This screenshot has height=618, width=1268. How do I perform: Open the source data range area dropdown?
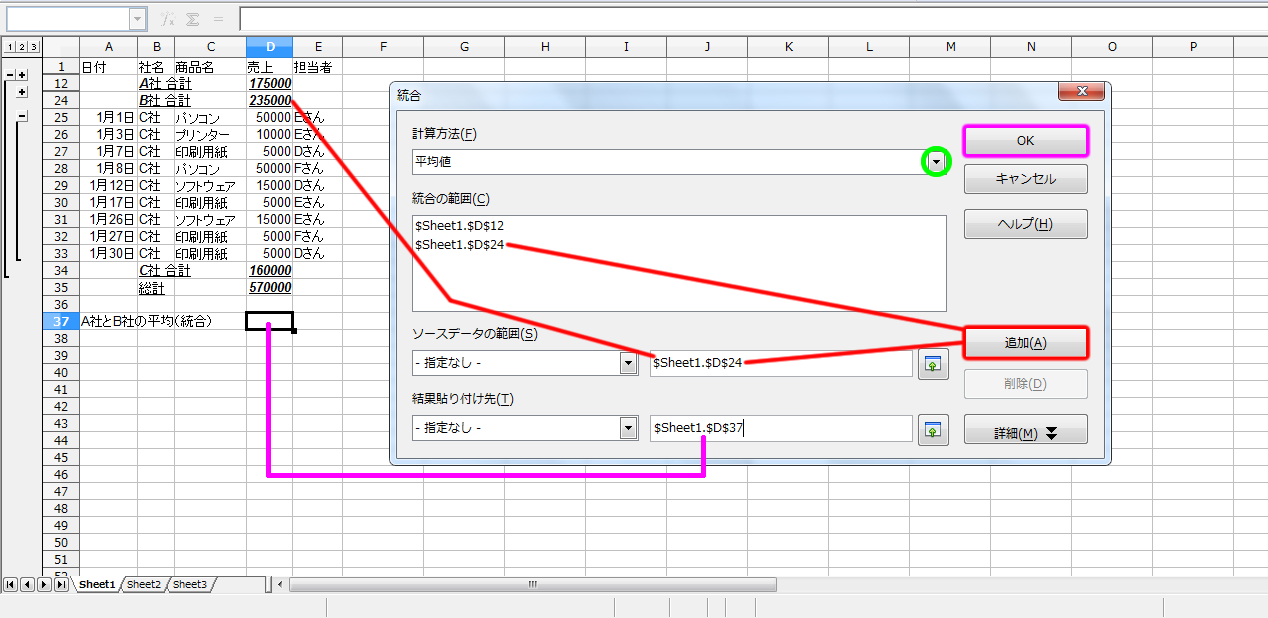628,363
